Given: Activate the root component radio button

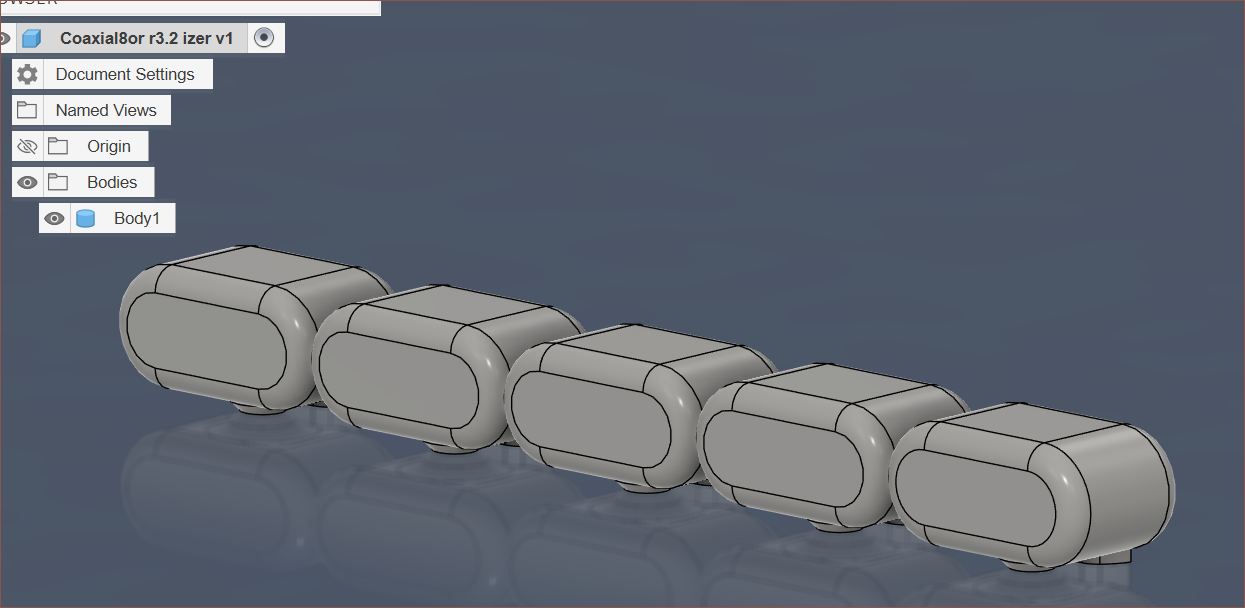Looking at the screenshot, I should [x=264, y=38].
